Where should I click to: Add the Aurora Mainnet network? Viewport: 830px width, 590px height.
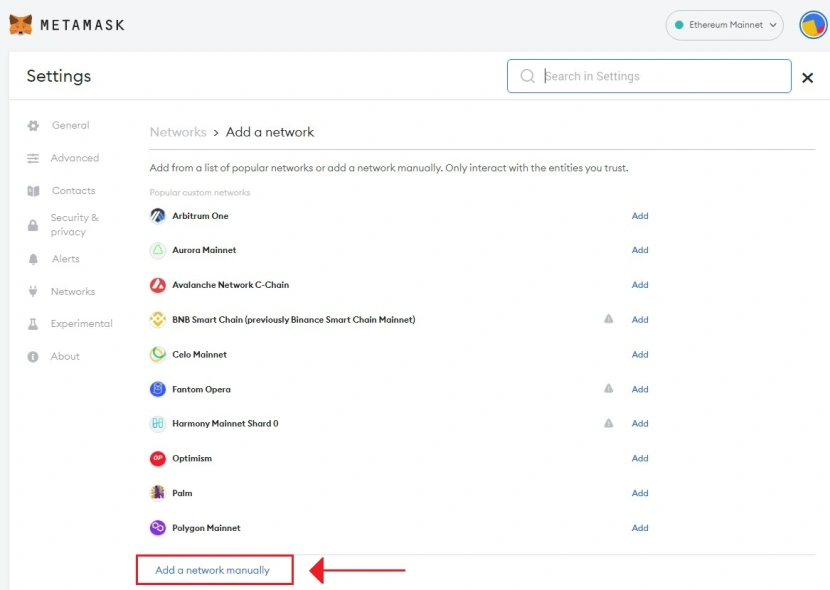(x=640, y=250)
